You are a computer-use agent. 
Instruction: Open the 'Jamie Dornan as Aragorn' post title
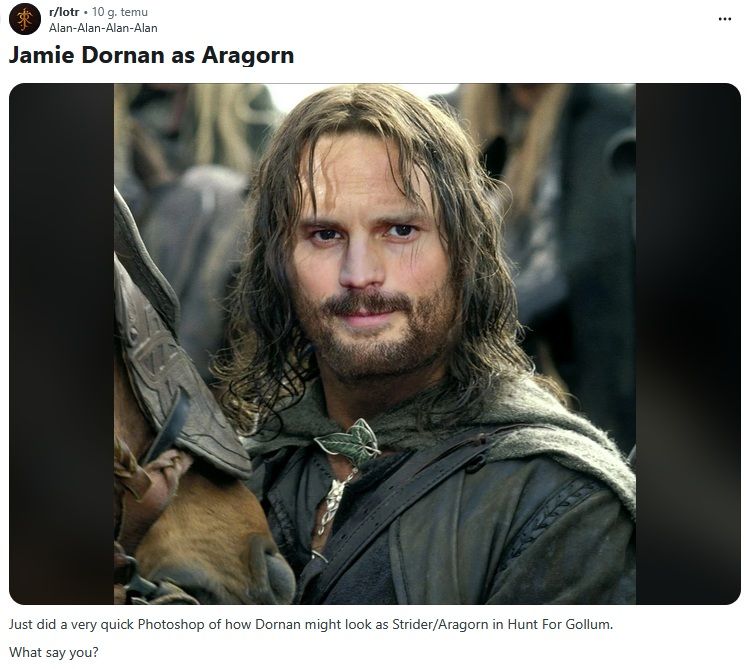(151, 55)
